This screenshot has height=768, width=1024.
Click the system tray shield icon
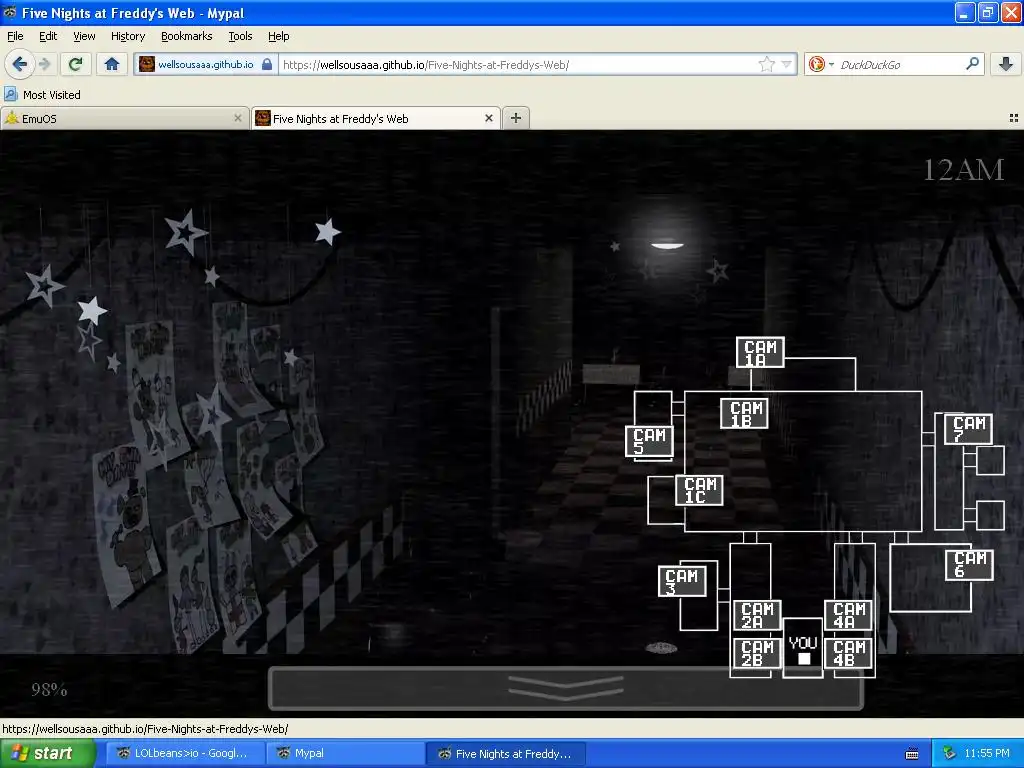coord(950,754)
